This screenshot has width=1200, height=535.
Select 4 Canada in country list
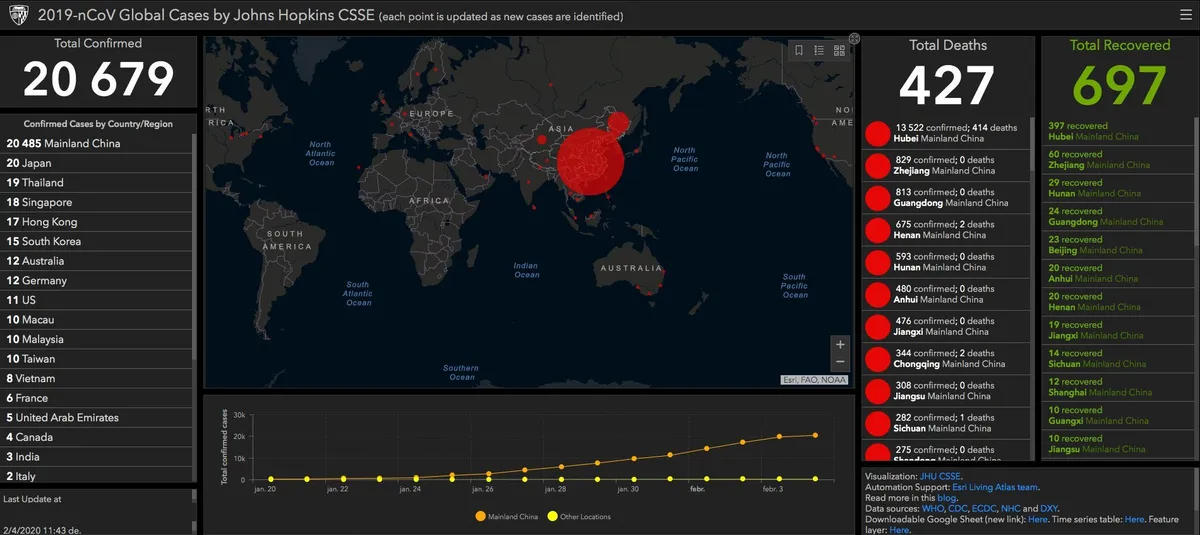[97, 437]
